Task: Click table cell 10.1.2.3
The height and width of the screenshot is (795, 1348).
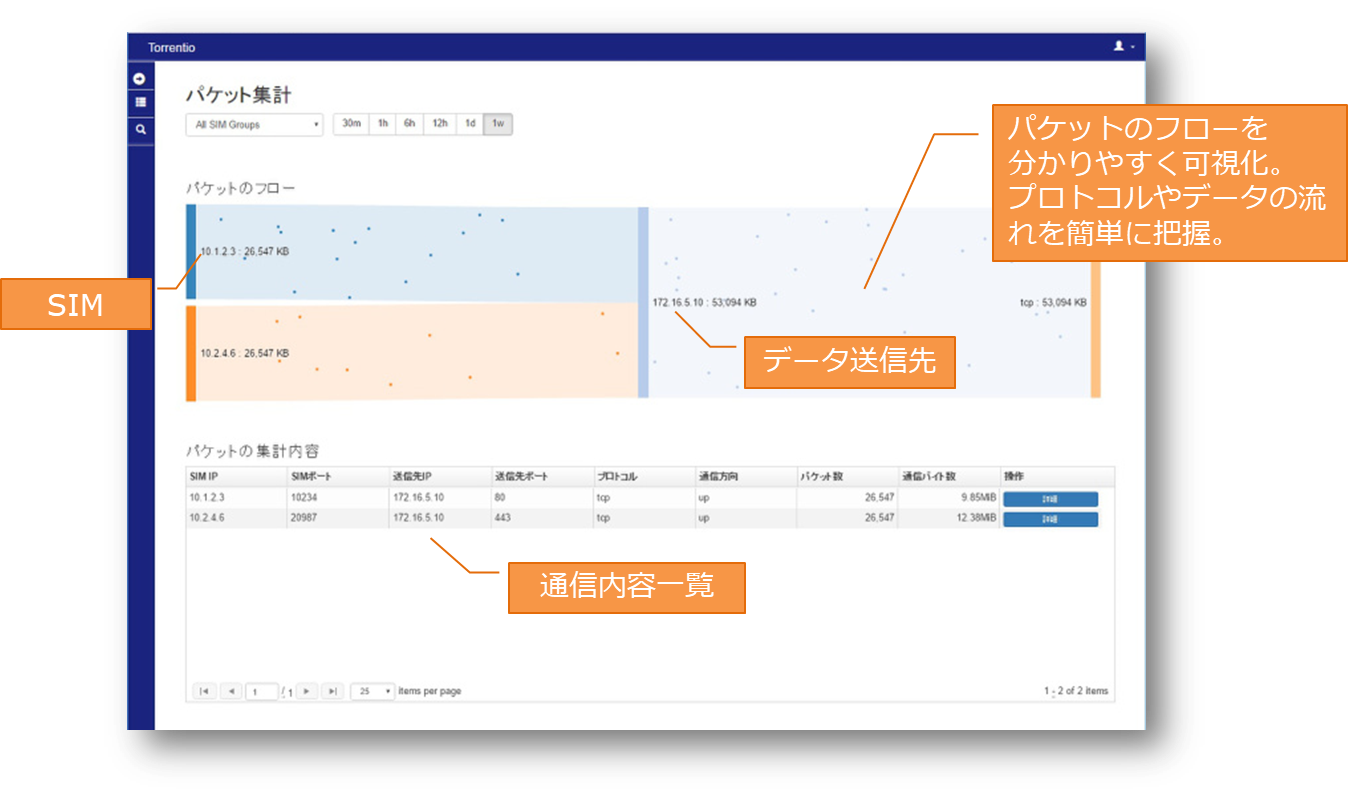Action: (236, 498)
